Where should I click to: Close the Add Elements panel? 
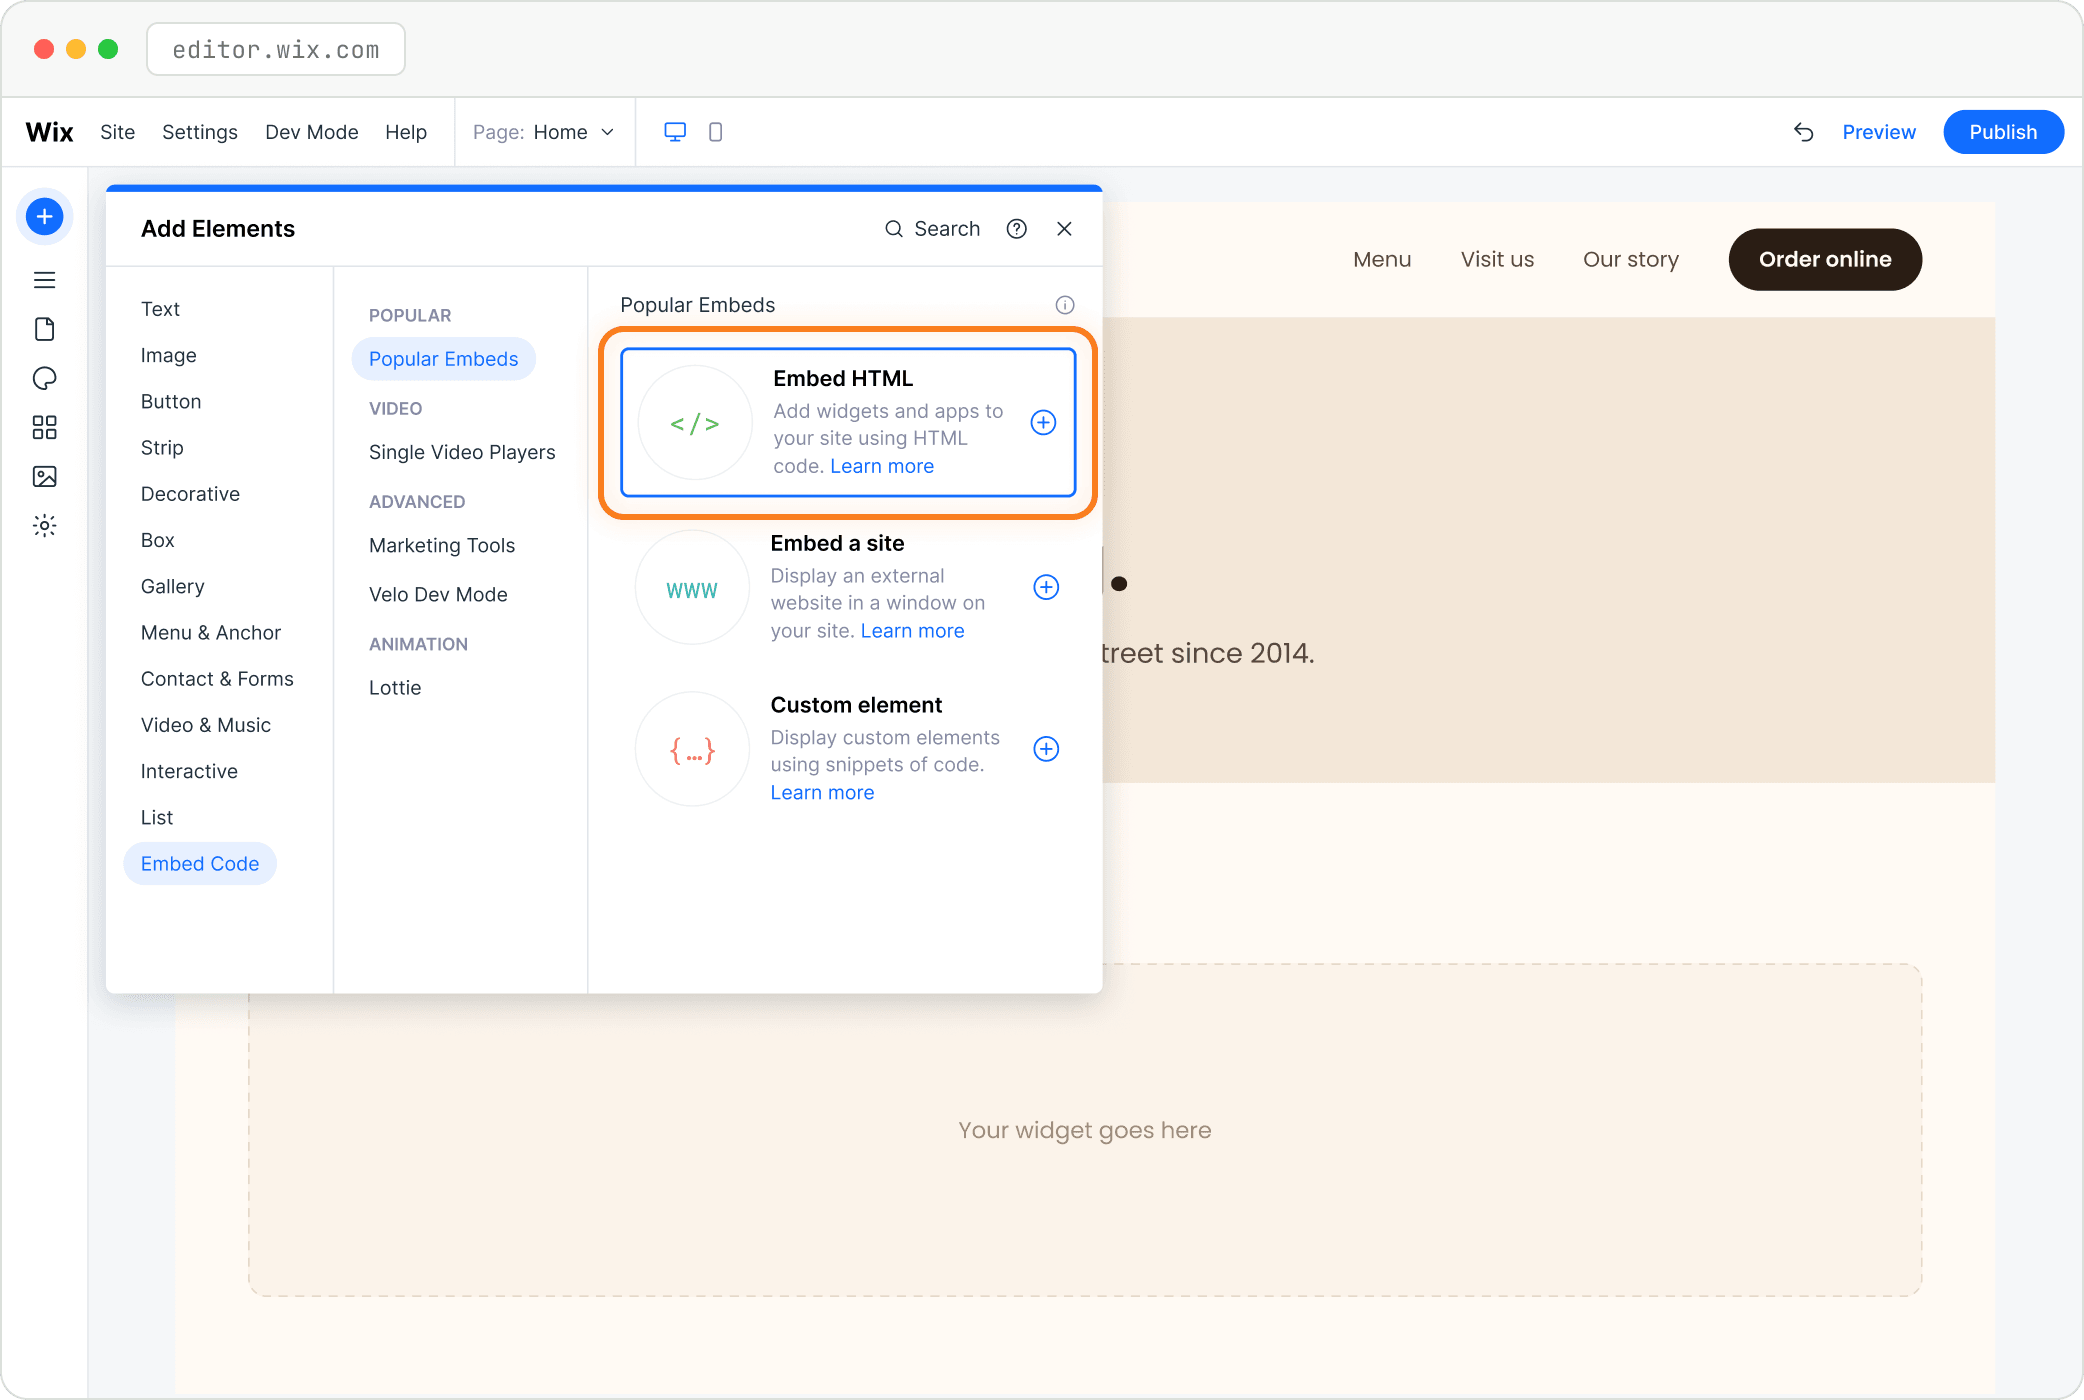pyautogui.click(x=1064, y=229)
